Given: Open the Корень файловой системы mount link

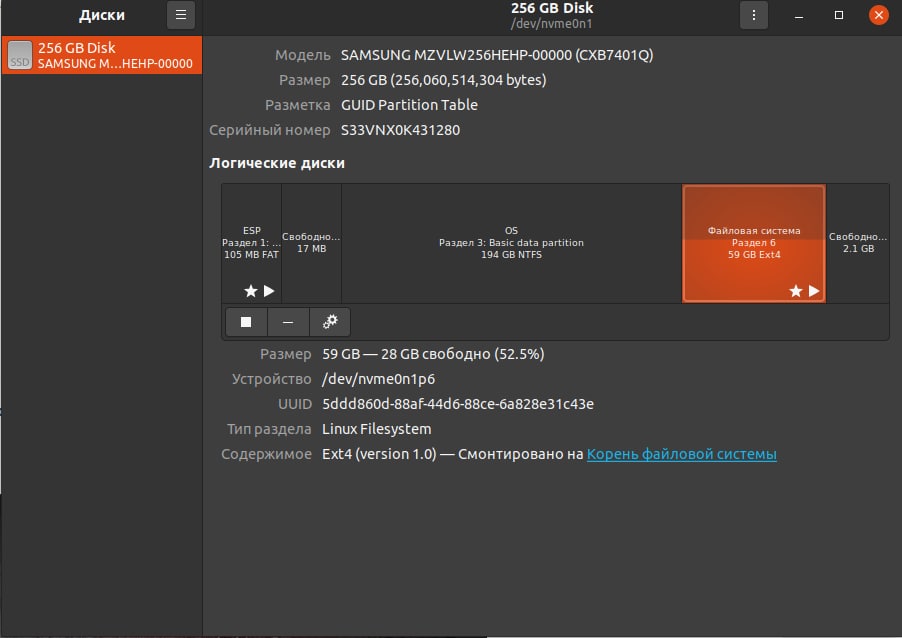Looking at the screenshot, I should pos(681,454).
